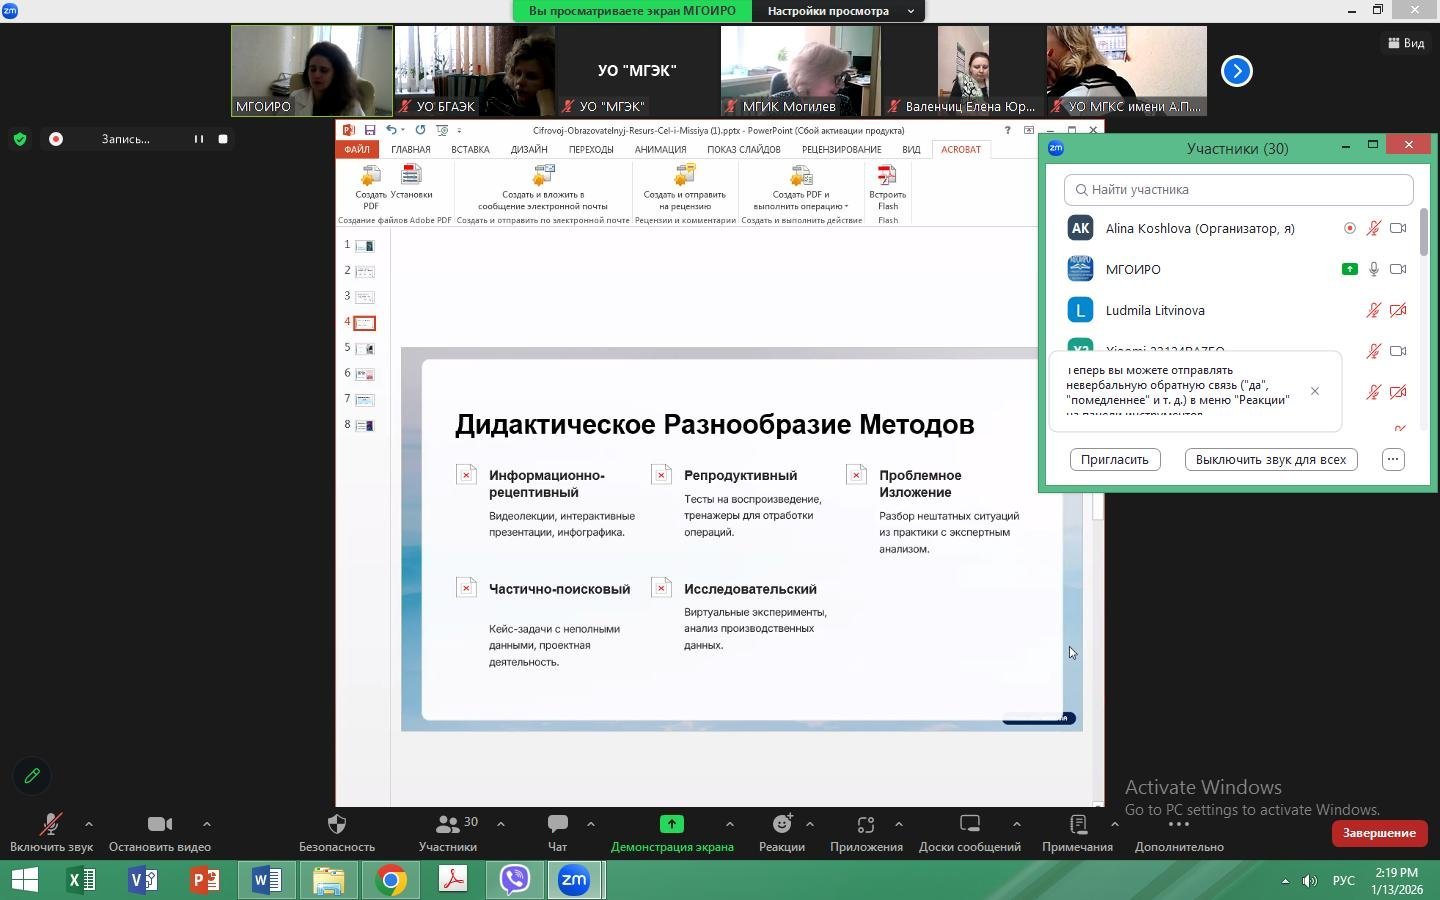Click the Пригласить button
Screen dimensions: 1440x900
point(1114,460)
